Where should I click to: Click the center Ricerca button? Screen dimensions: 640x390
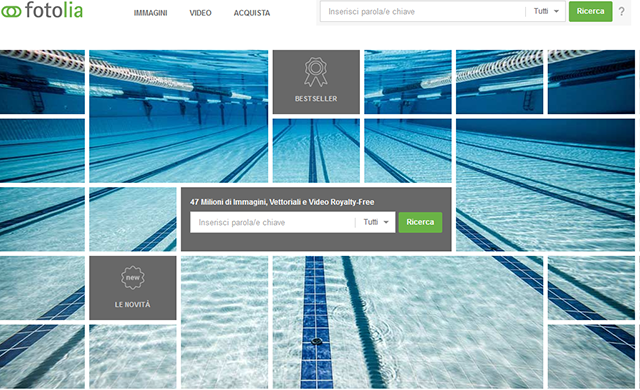(420, 222)
